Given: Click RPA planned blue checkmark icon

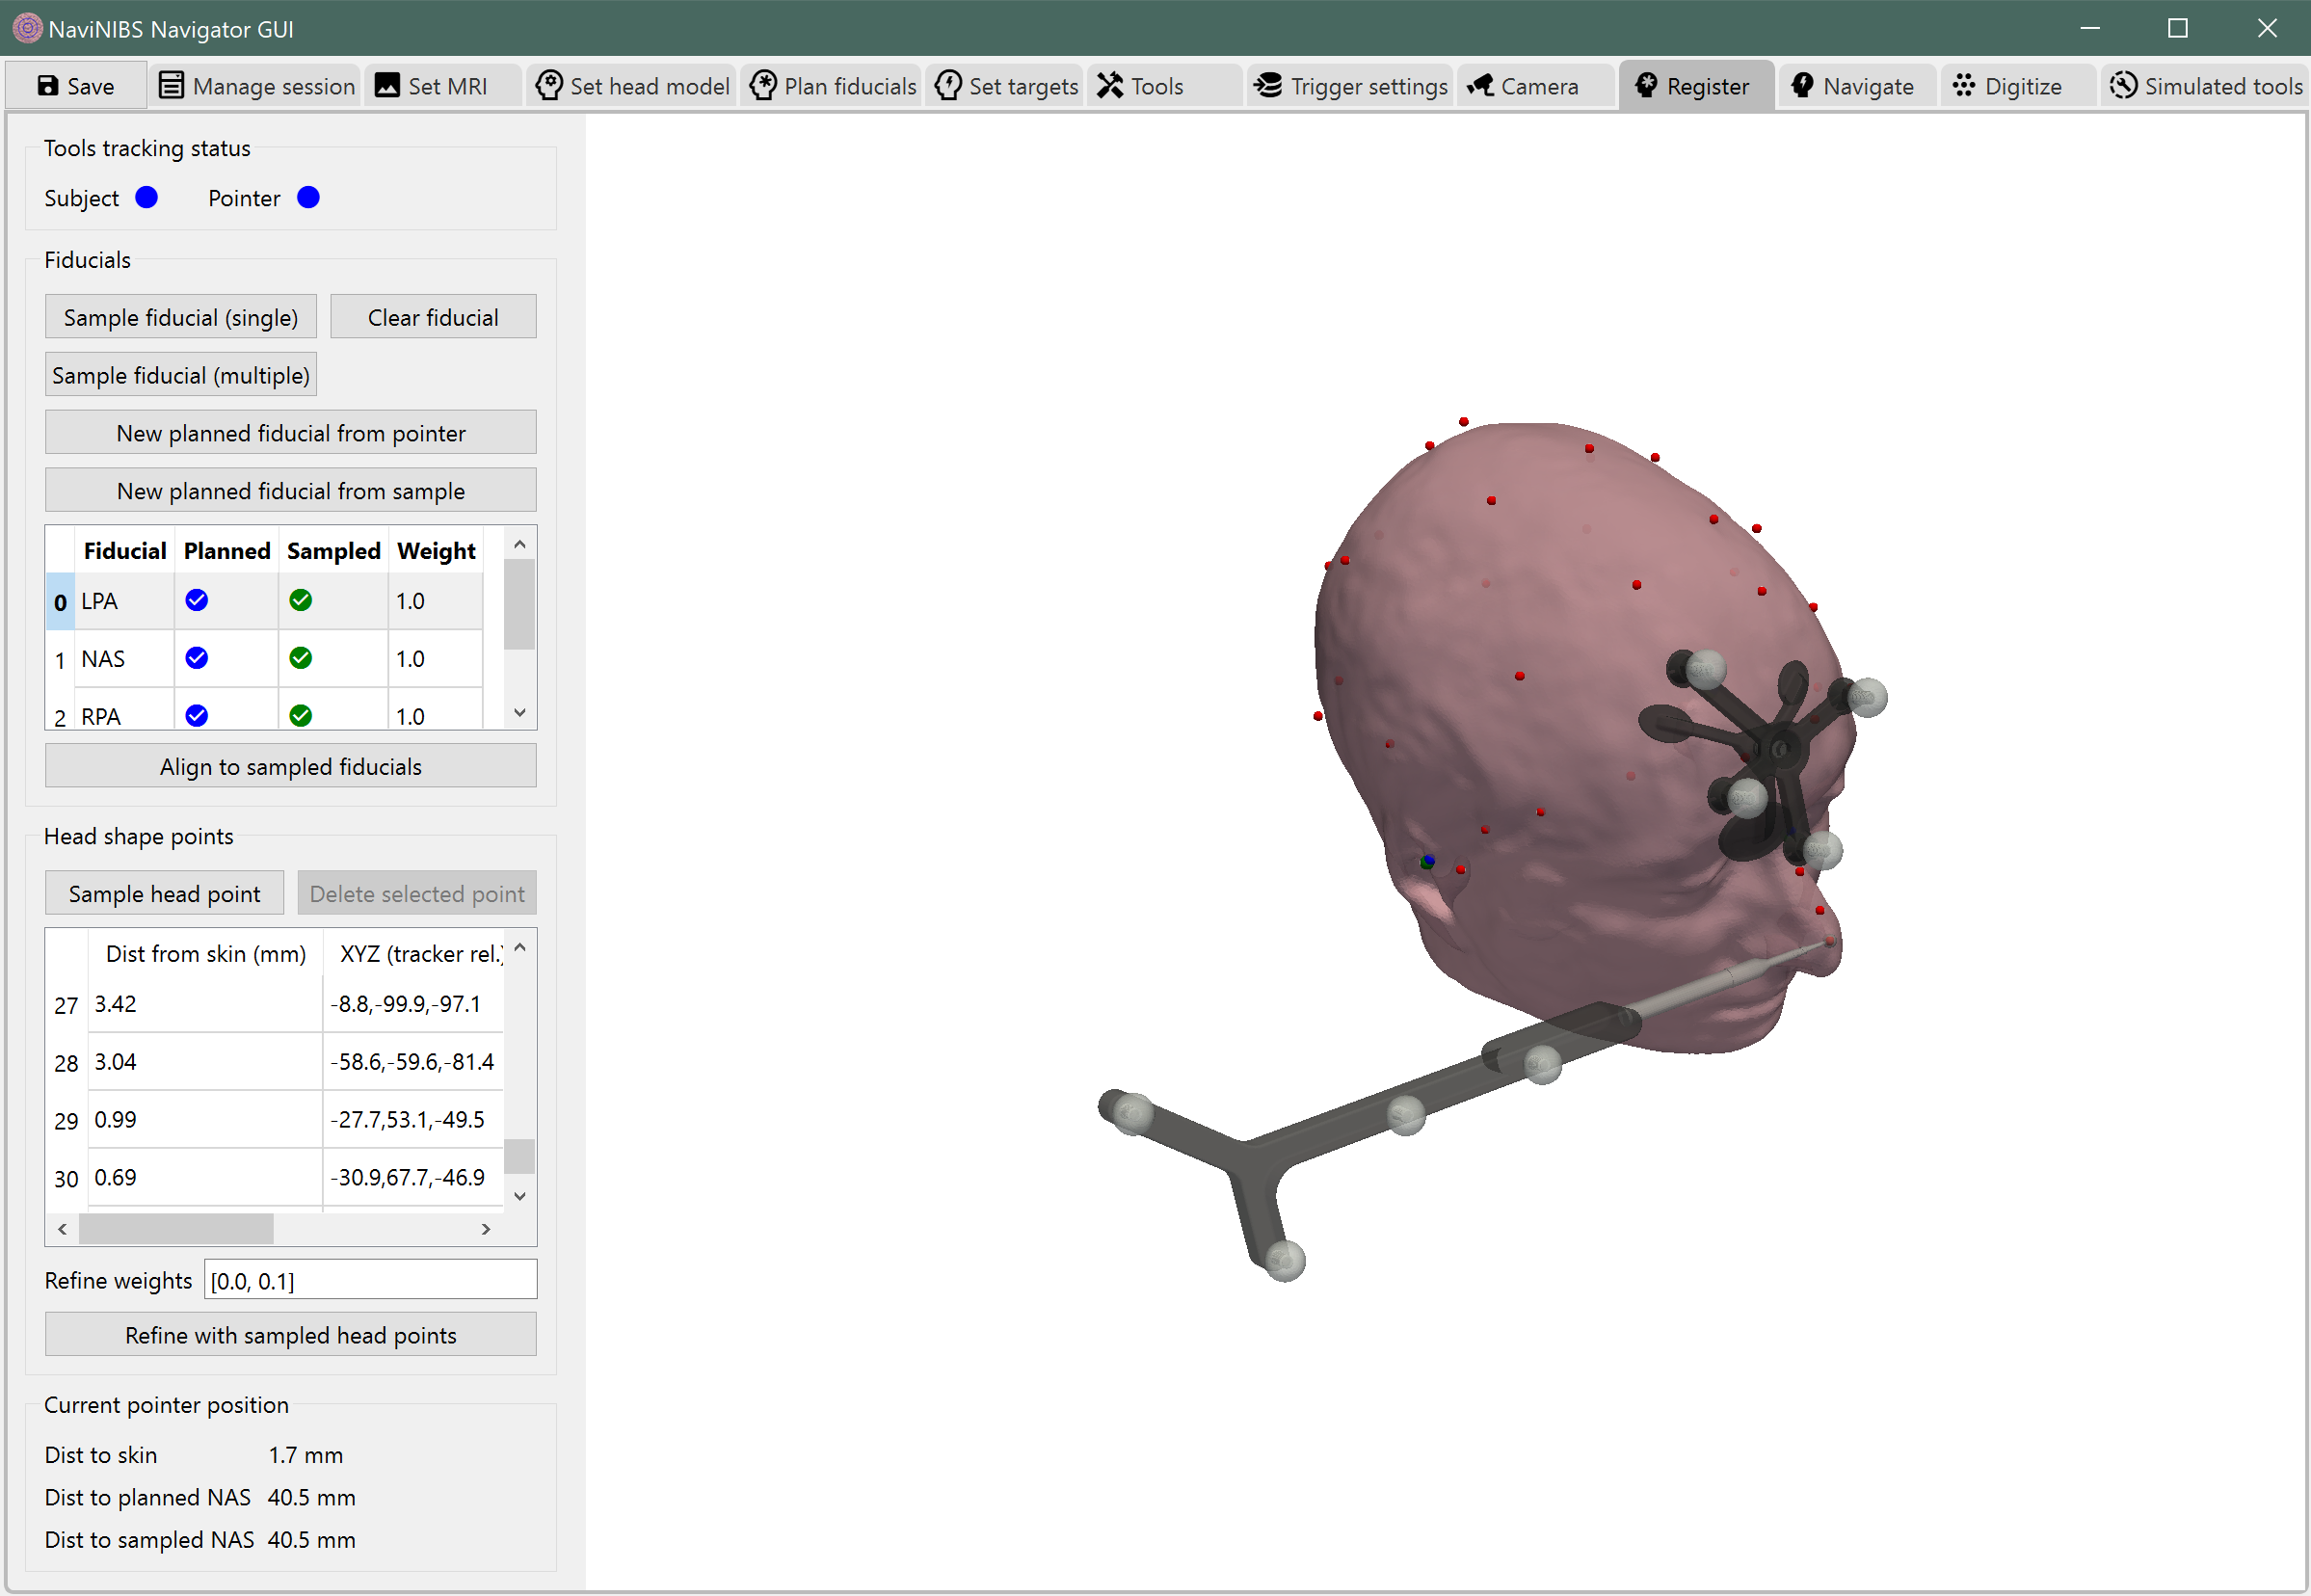Looking at the screenshot, I should [x=196, y=716].
